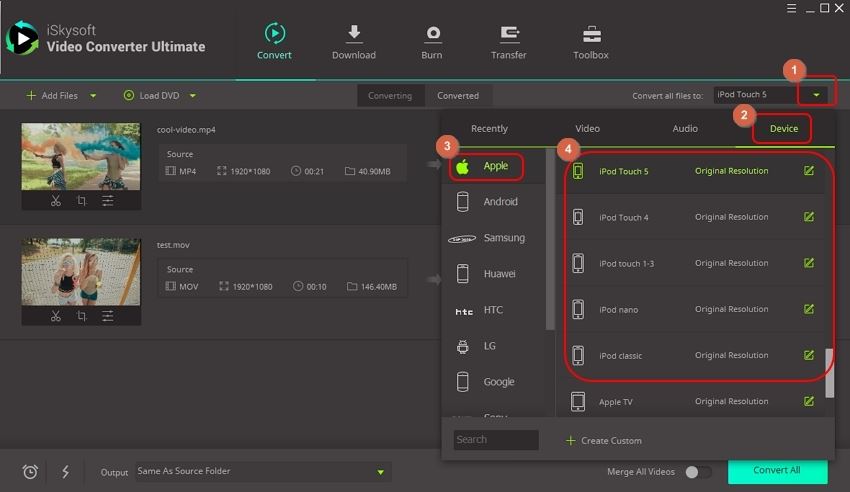
Task: Switch to the Converted tab
Action: (458, 96)
